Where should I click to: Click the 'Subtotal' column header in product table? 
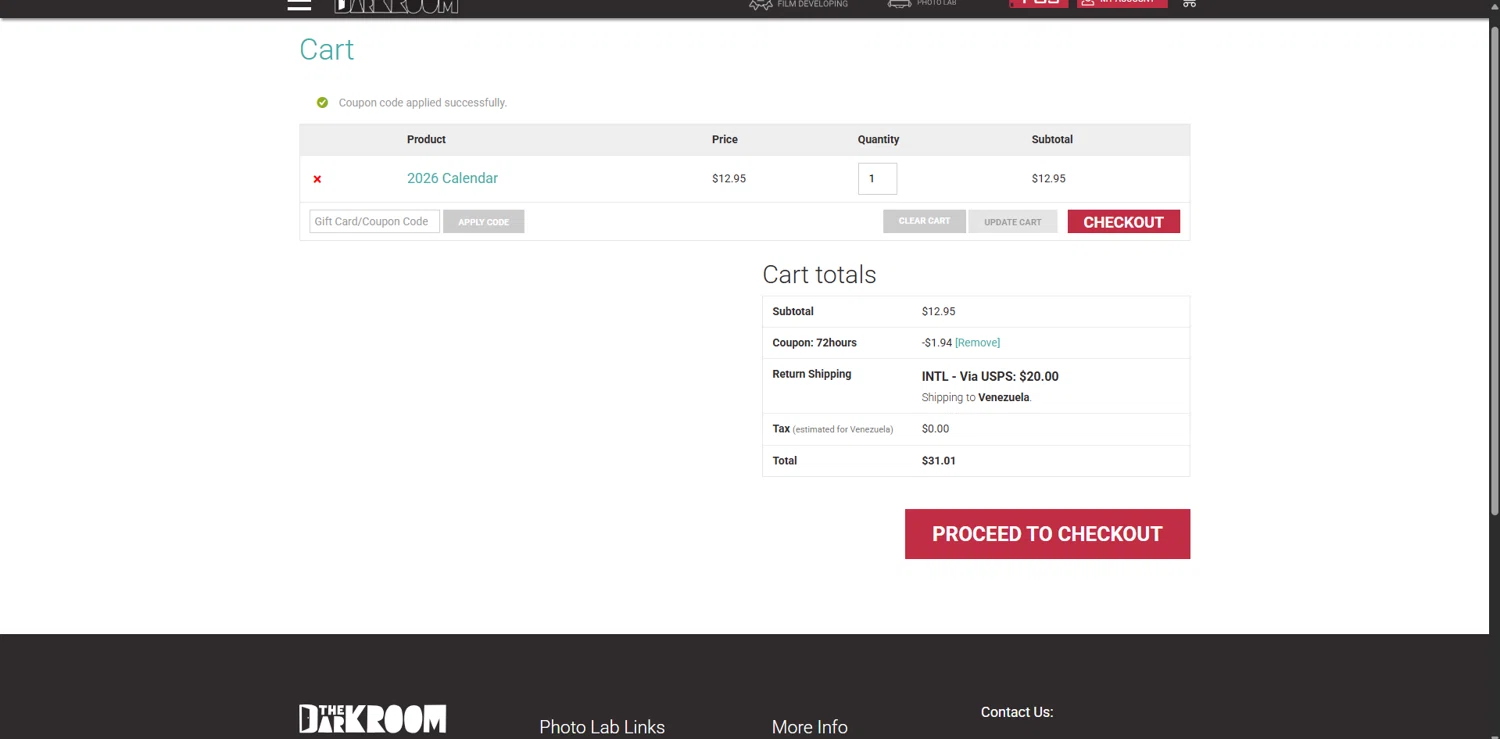pos(1052,140)
